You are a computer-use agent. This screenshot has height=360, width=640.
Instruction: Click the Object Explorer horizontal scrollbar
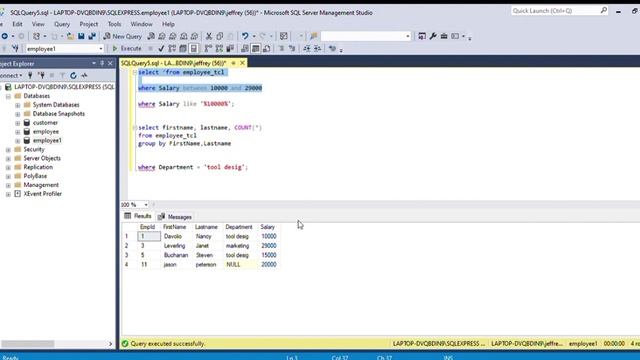[28, 344]
